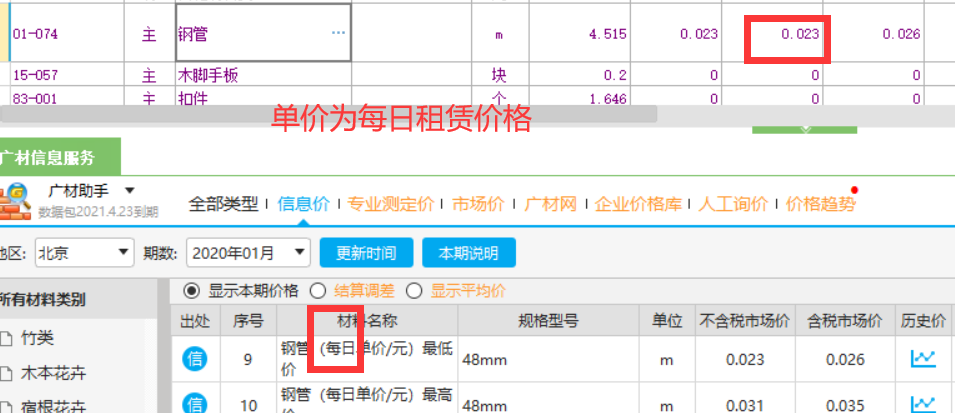Click the ellipsis button in the 钢管 cell
This screenshot has height=413, width=955.
click(338, 33)
